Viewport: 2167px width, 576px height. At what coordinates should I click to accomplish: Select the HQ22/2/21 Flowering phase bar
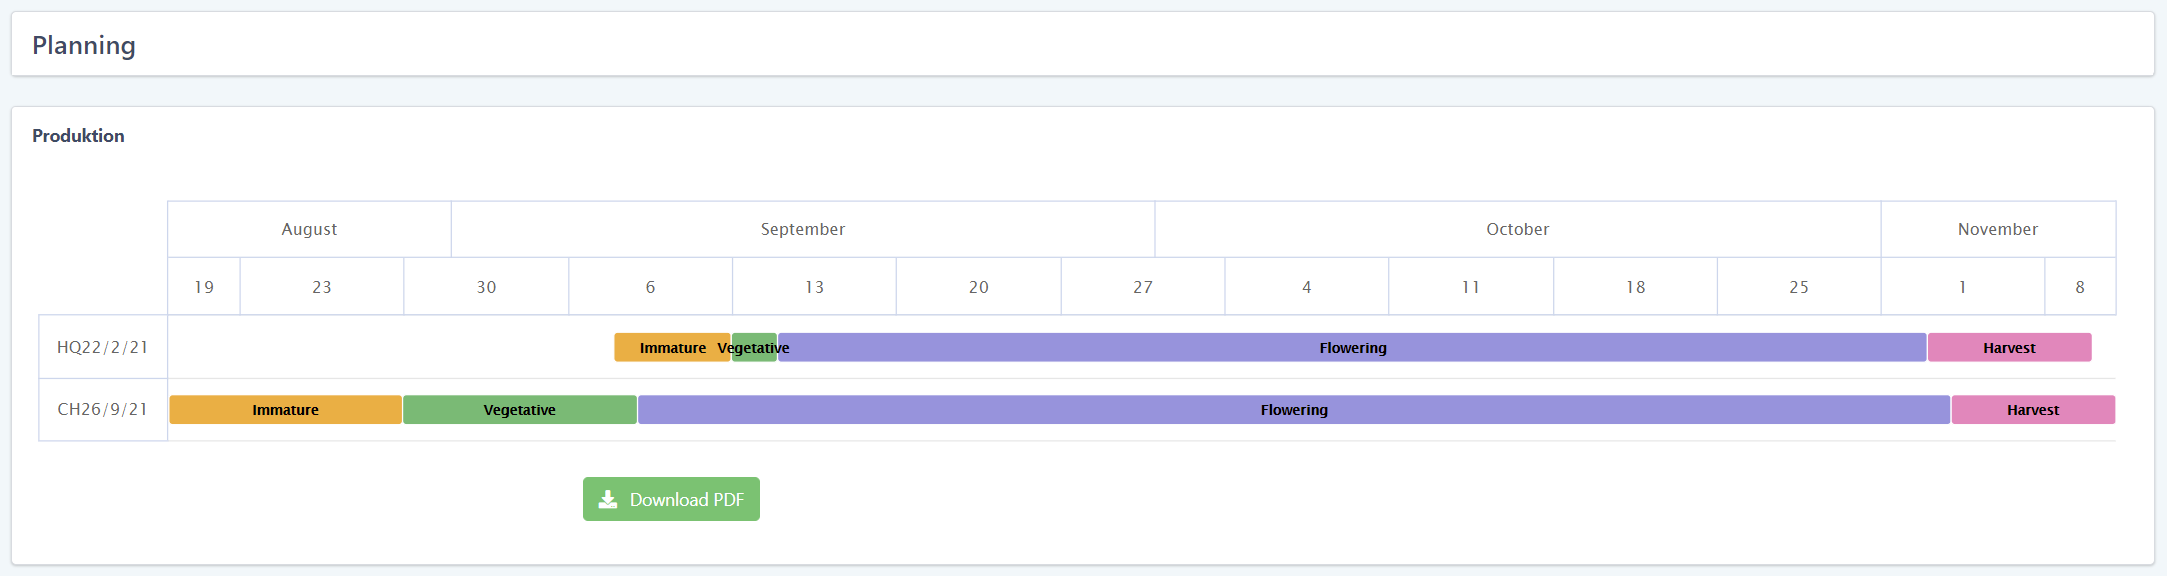click(1352, 348)
